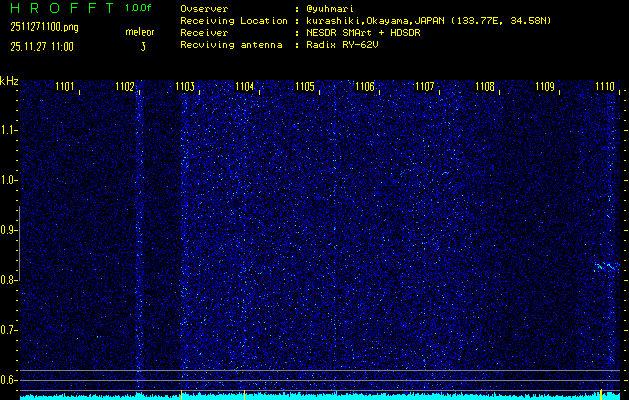Click the 1109 time marker
This screenshot has height=400, width=629.
pyautogui.click(x=545, y=87)
